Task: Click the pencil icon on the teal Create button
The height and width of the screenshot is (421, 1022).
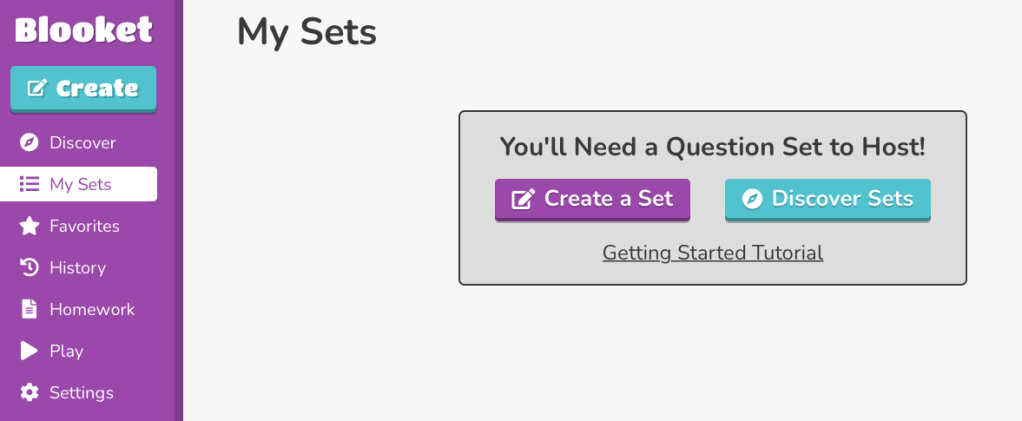Action: tap(38, 89)
